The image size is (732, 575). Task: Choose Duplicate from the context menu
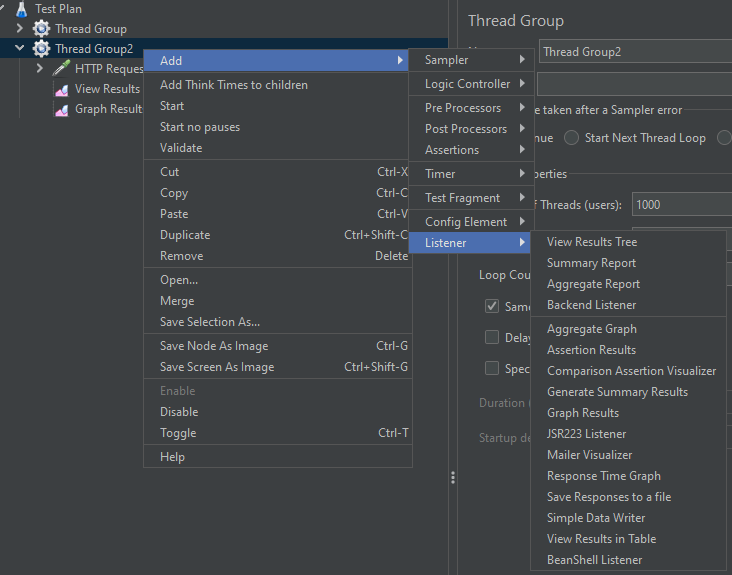pyautogui.click(x=278, y=235)
